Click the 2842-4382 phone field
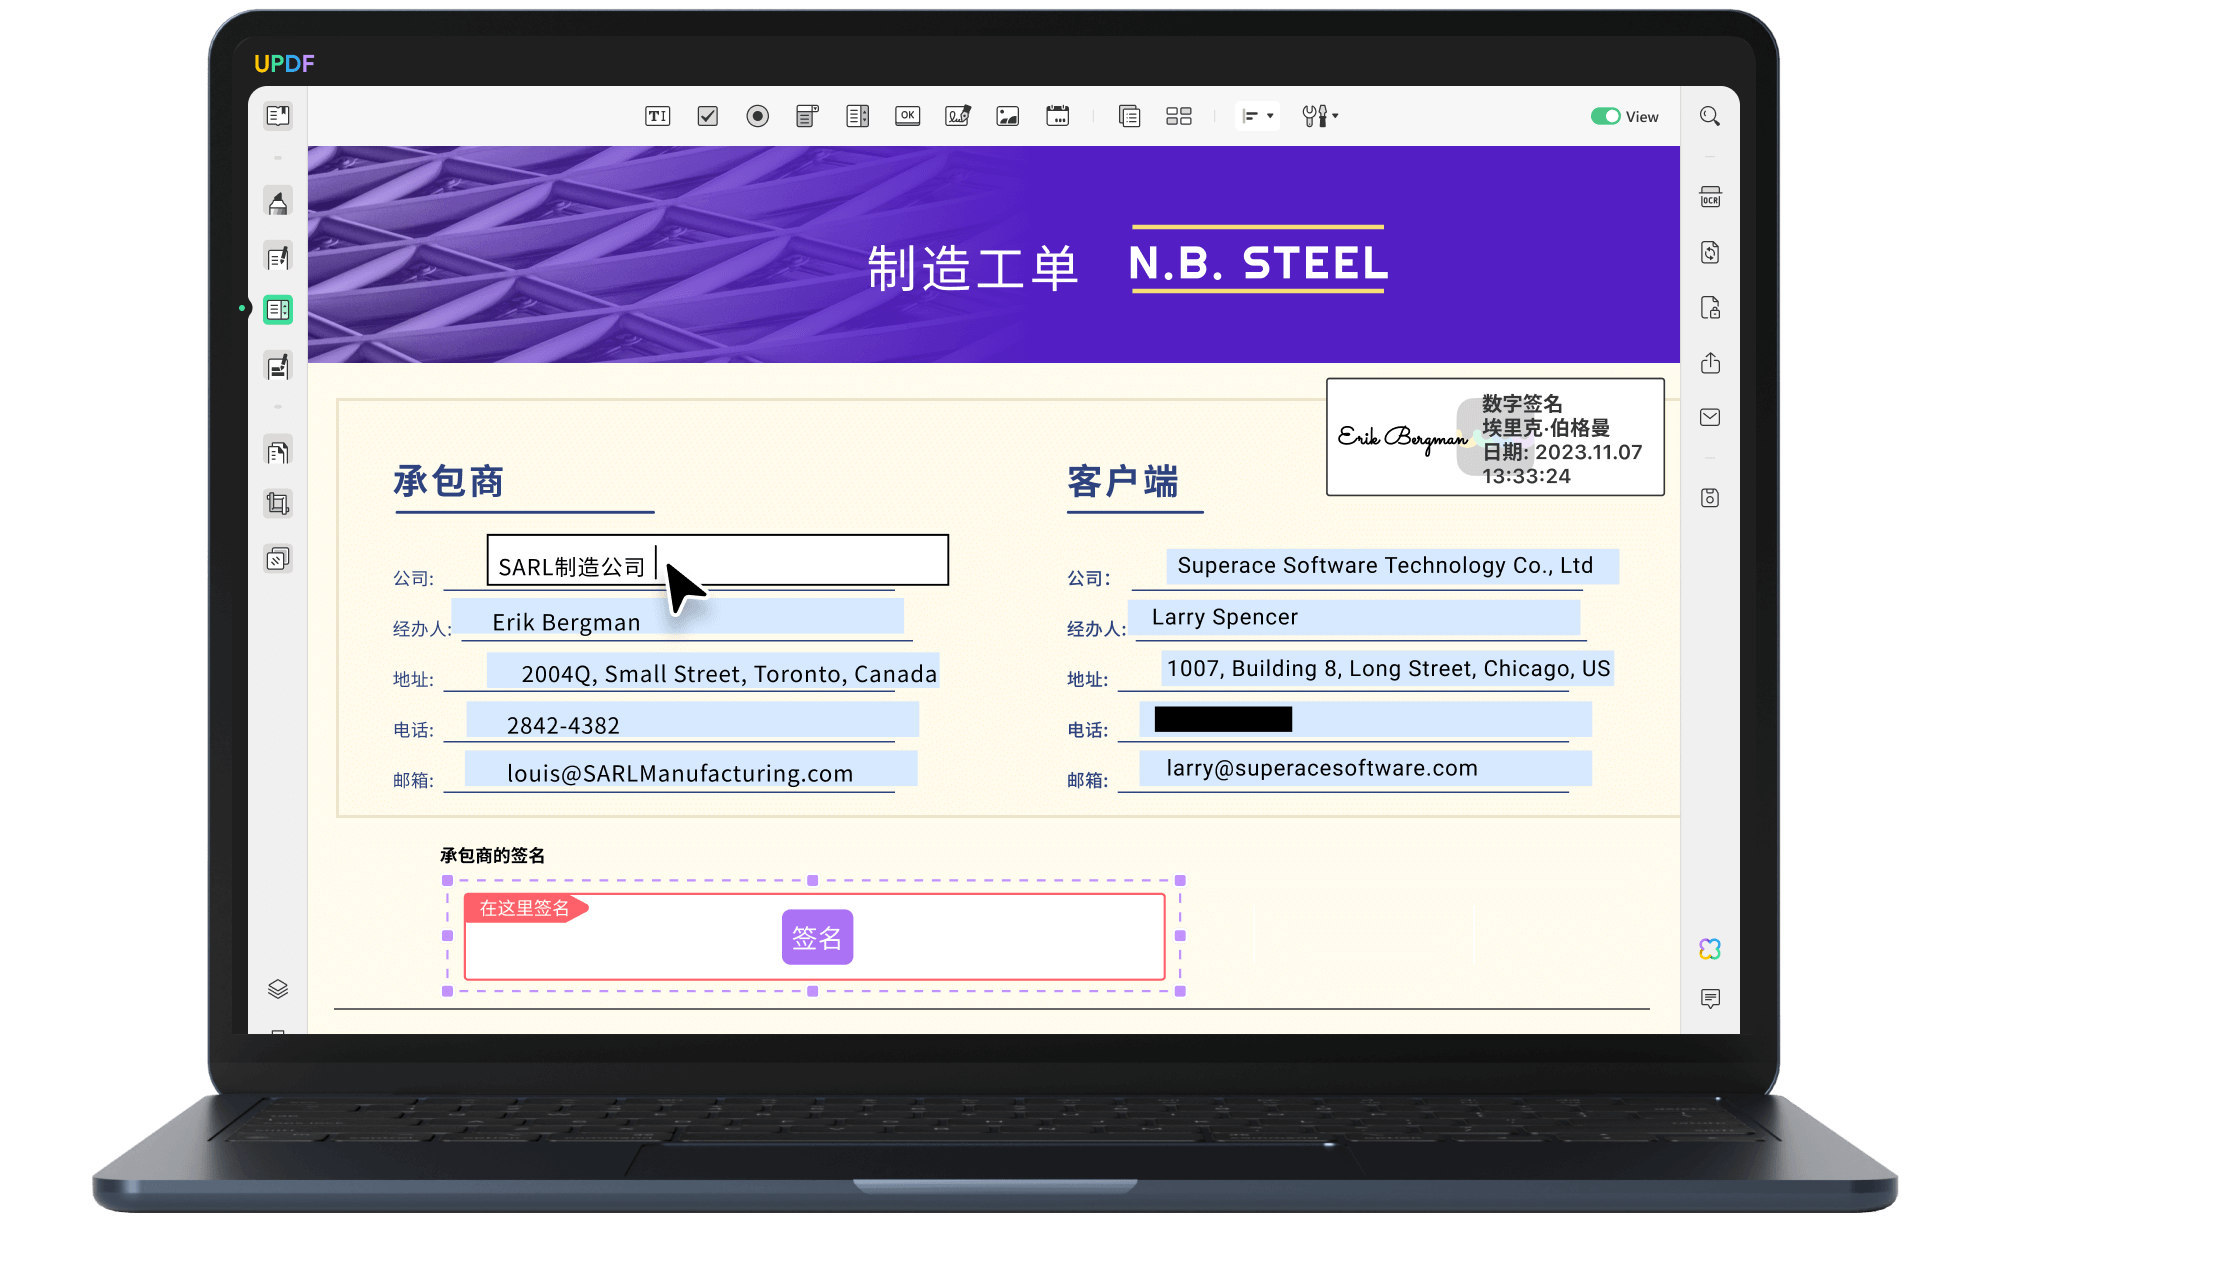This screenshot has width=2220, height=1276. pyautogui.click(x=692, y=721)
